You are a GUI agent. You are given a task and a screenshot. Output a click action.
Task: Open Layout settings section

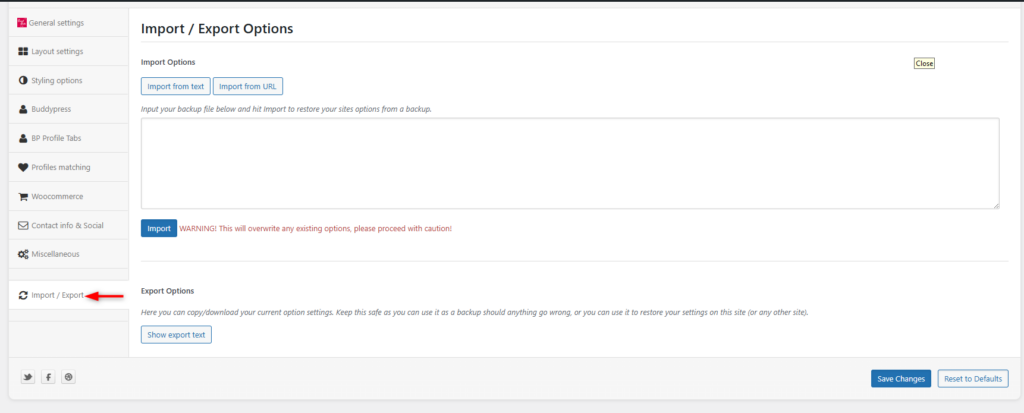point(57,51)
